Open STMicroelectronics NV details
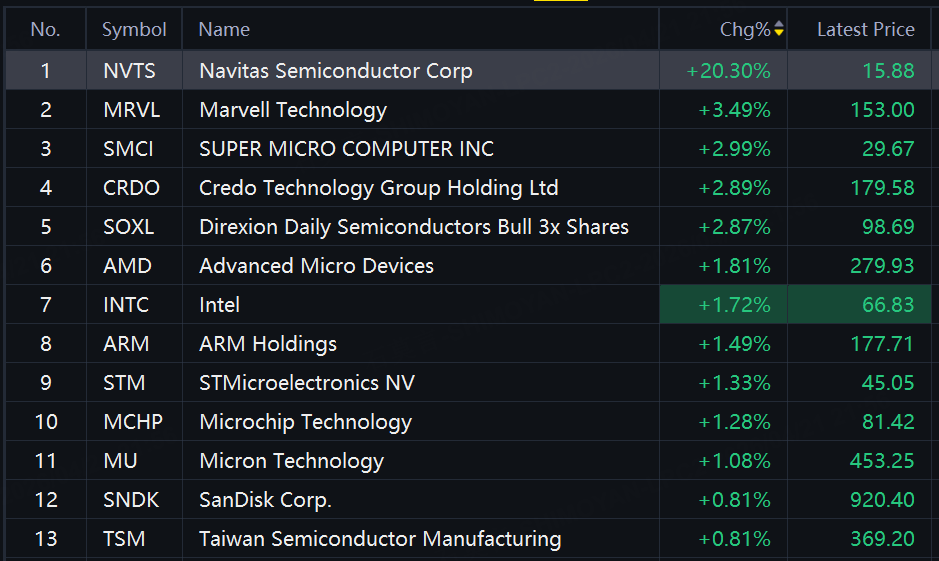The height and width of the screenshot is (561, 939). (x=306, y=383)
